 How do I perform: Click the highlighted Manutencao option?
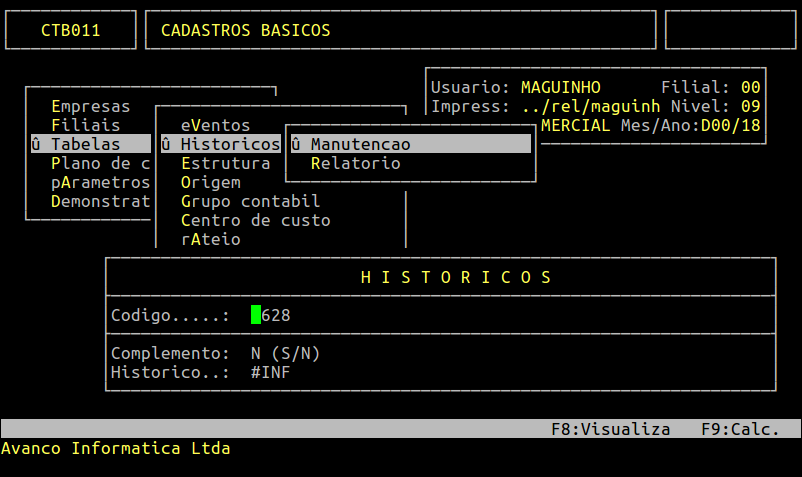(x=360, y=144)
